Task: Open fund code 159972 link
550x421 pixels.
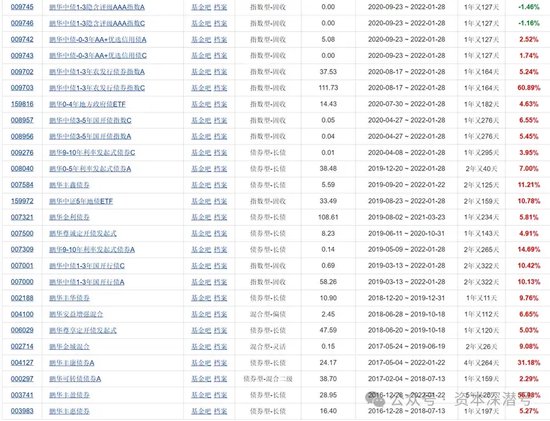Action: (22, 201)
